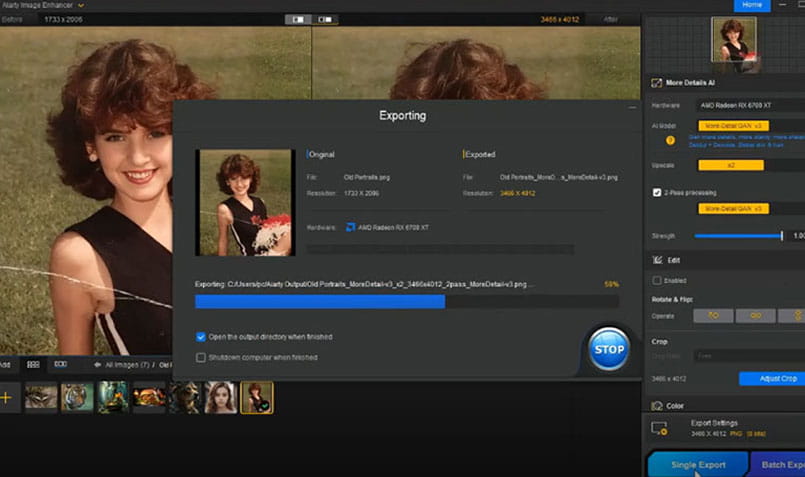Image resolution: width=805 pixels, height=477 pixels.
Task: Click the back arrow beside All Images
Action: click(97, 365)
